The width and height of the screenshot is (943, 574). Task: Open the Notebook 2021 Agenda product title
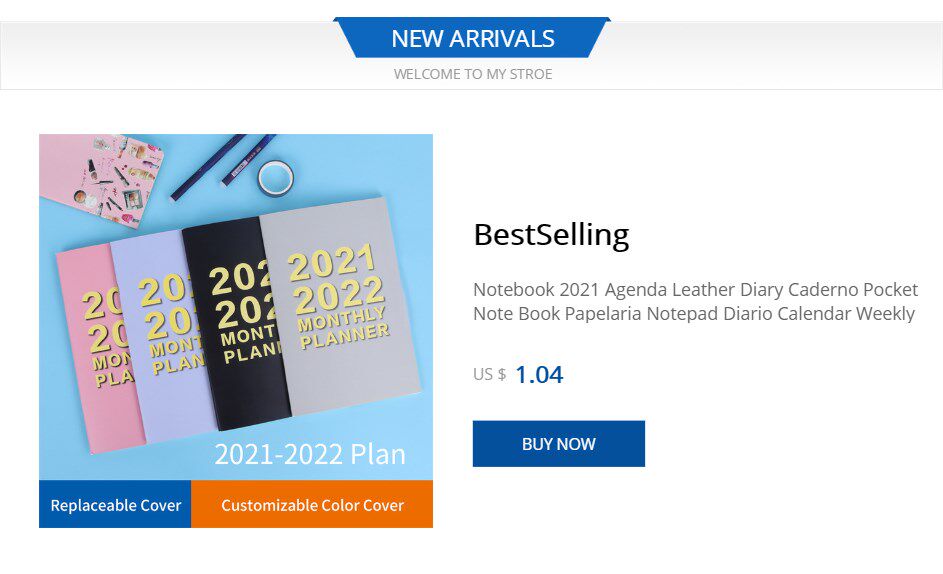[694, 301]
